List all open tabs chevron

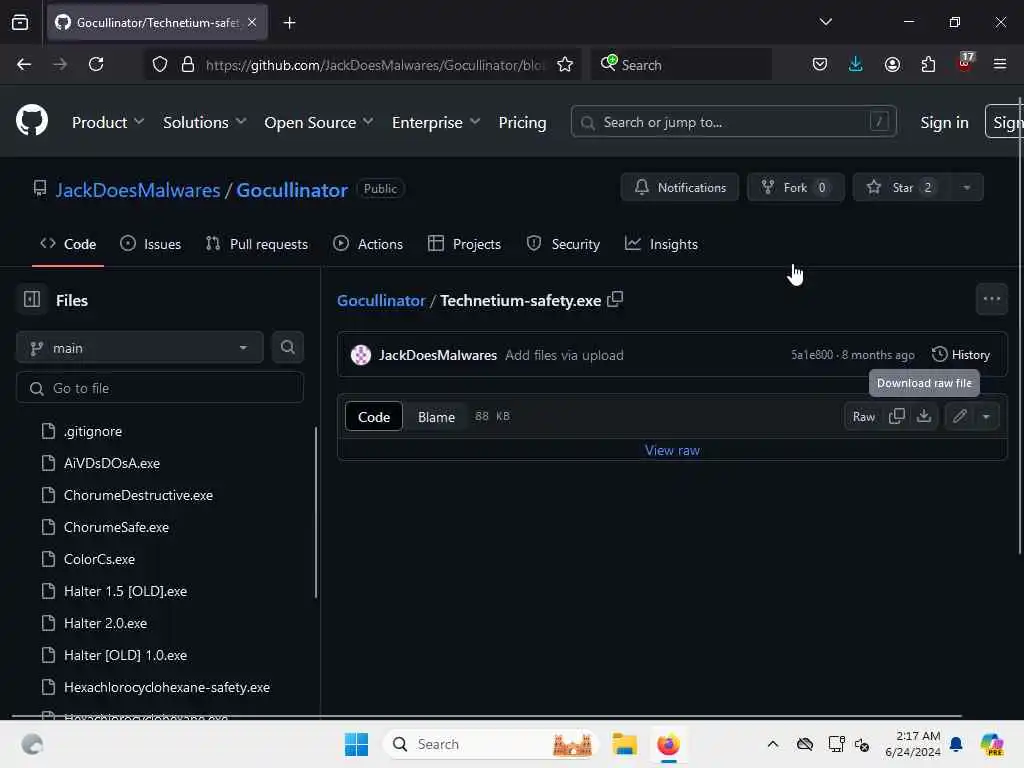coord(825,22)
